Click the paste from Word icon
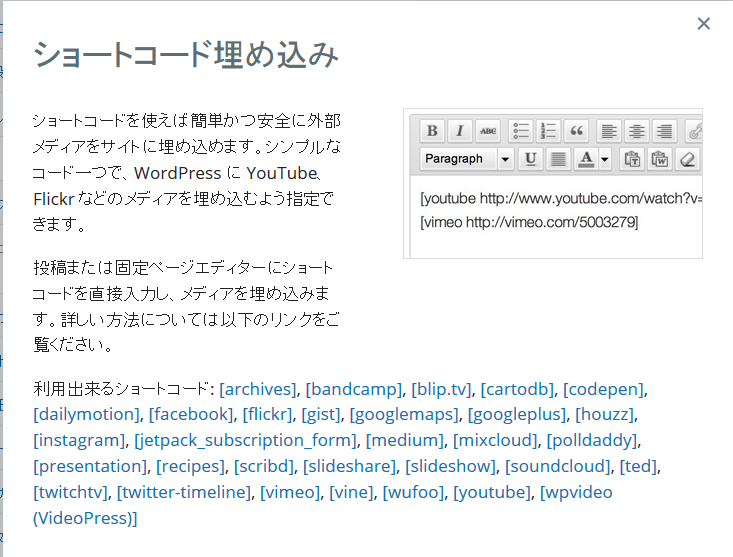Viewport: 733px width, 557px height. 660,159
